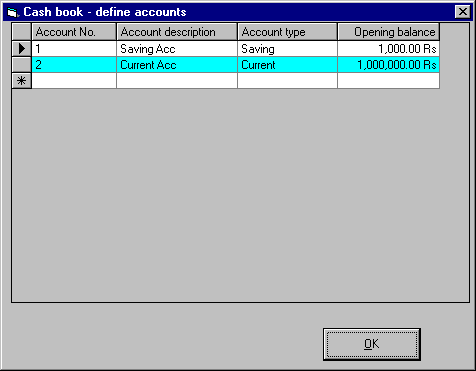Click empty Account No. cell in new row
Image resolution: width=476 pixels, height=371 pixels.
(x=74, y=81)
